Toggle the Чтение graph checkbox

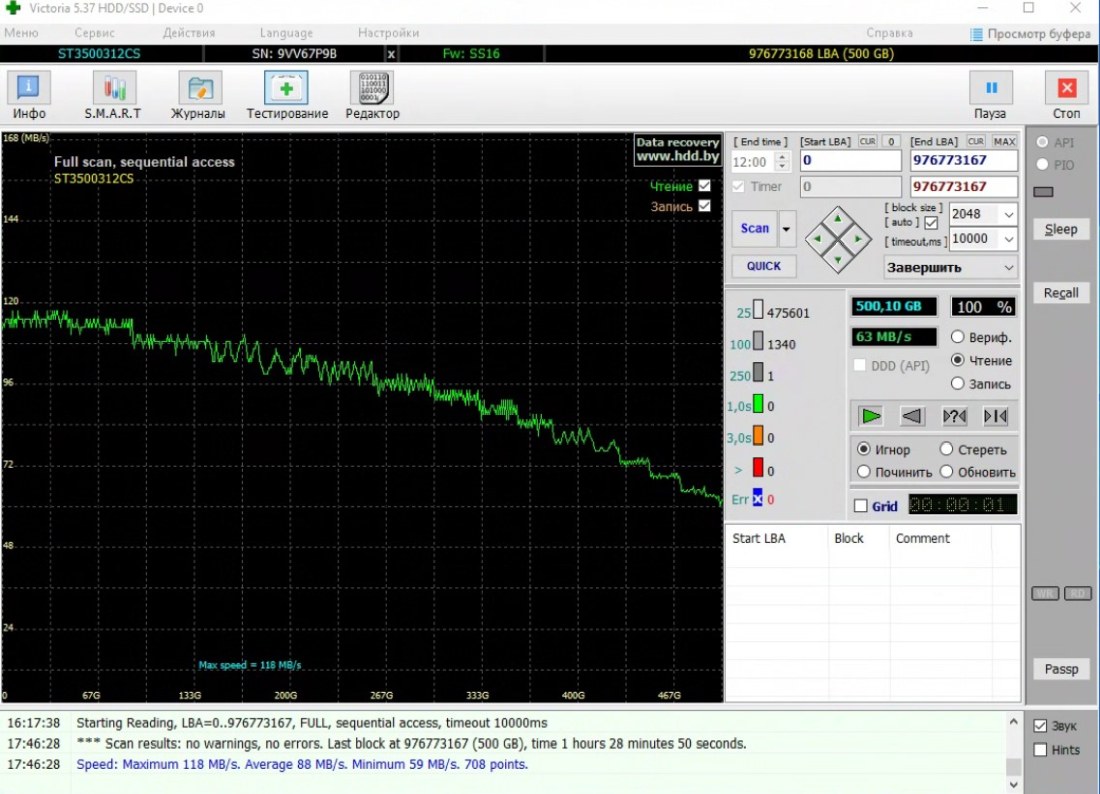(704, 186)
